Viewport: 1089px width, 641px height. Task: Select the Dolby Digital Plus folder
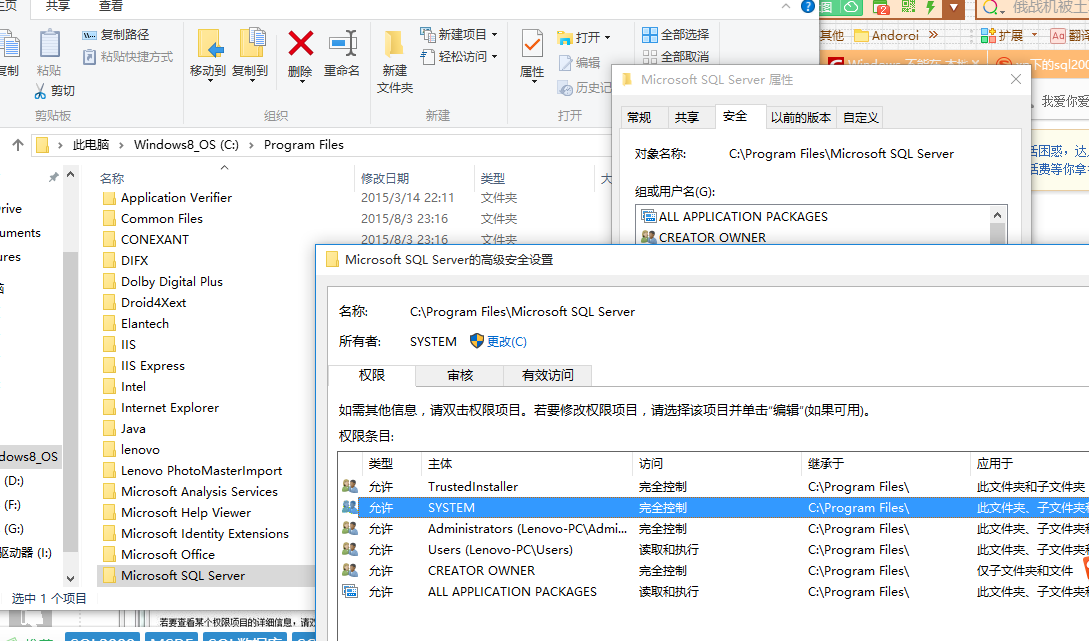pos(172,282)
